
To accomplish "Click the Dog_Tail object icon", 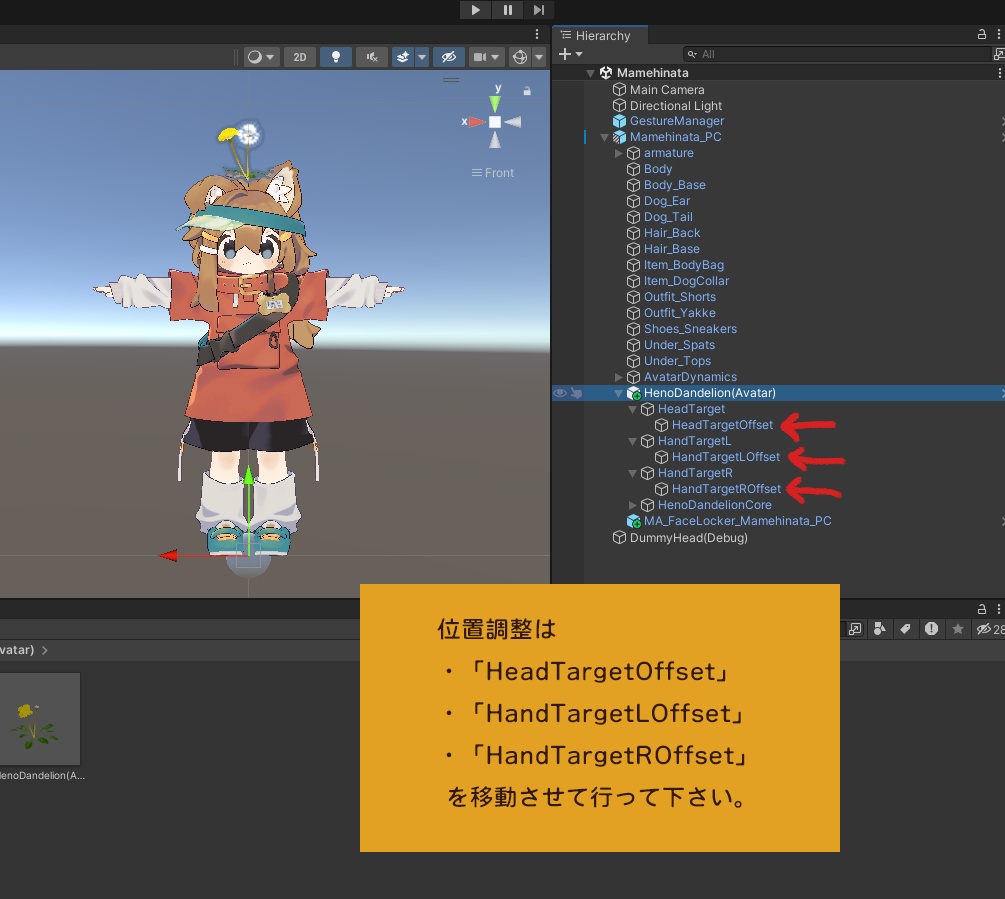I will point(633,217).
